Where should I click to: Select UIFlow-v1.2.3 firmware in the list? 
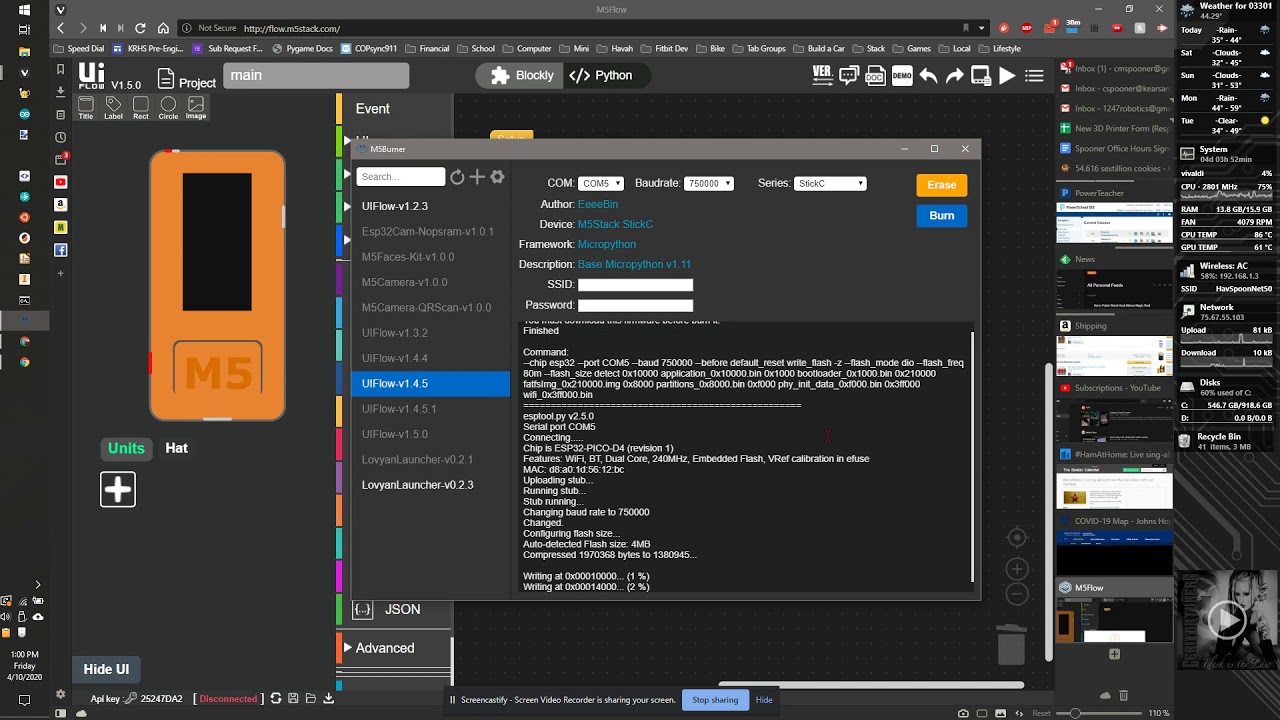(x=431, y=206)
